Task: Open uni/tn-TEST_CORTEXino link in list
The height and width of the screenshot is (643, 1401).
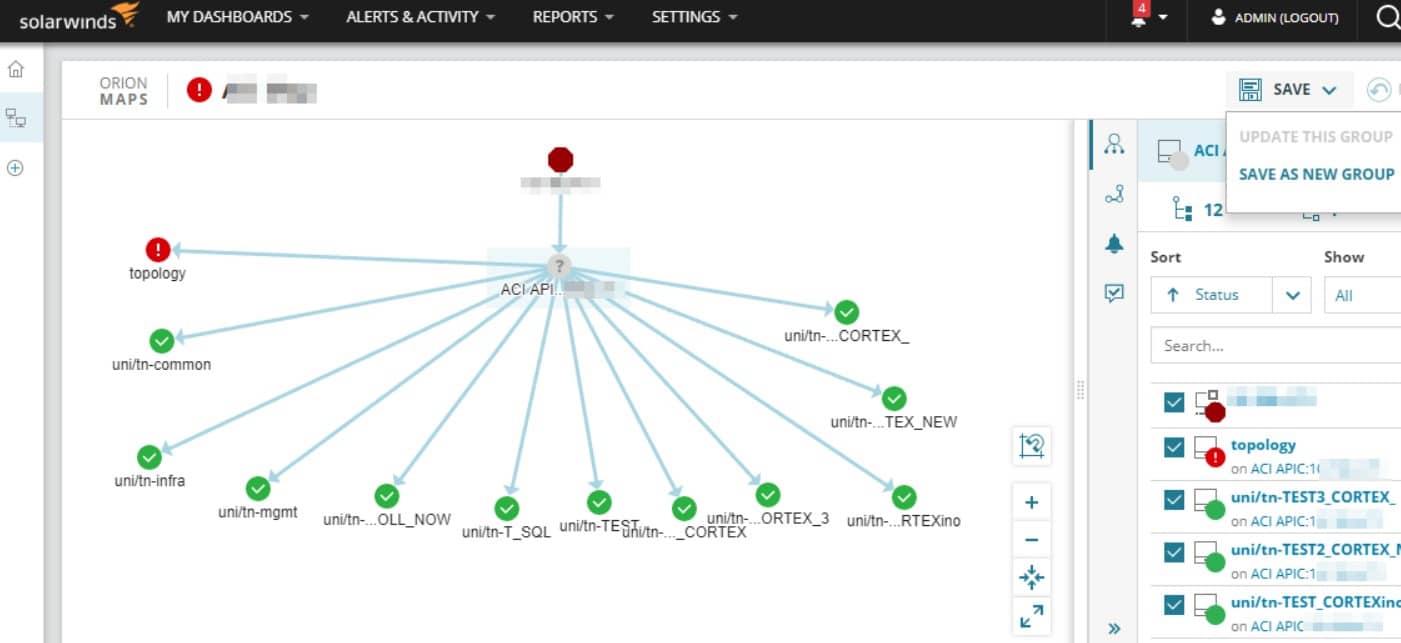Action: [x=1315, y=602]
